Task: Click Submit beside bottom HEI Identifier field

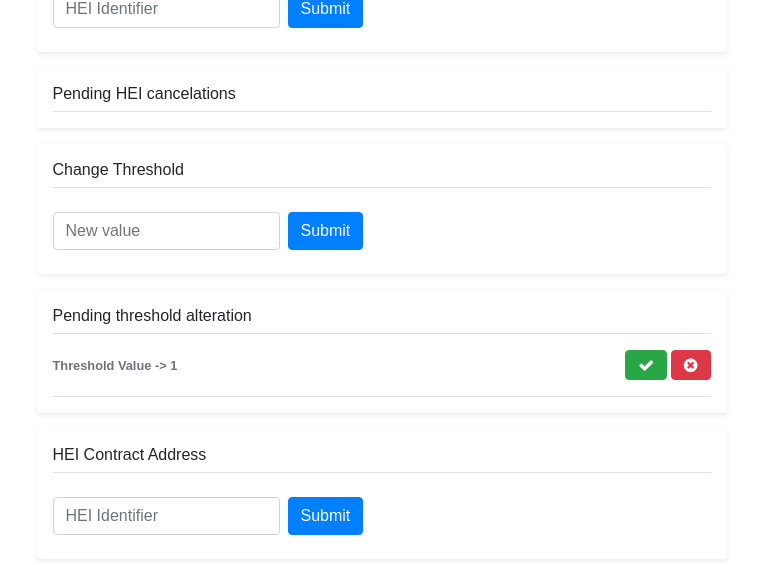Action: click(325, 516)
